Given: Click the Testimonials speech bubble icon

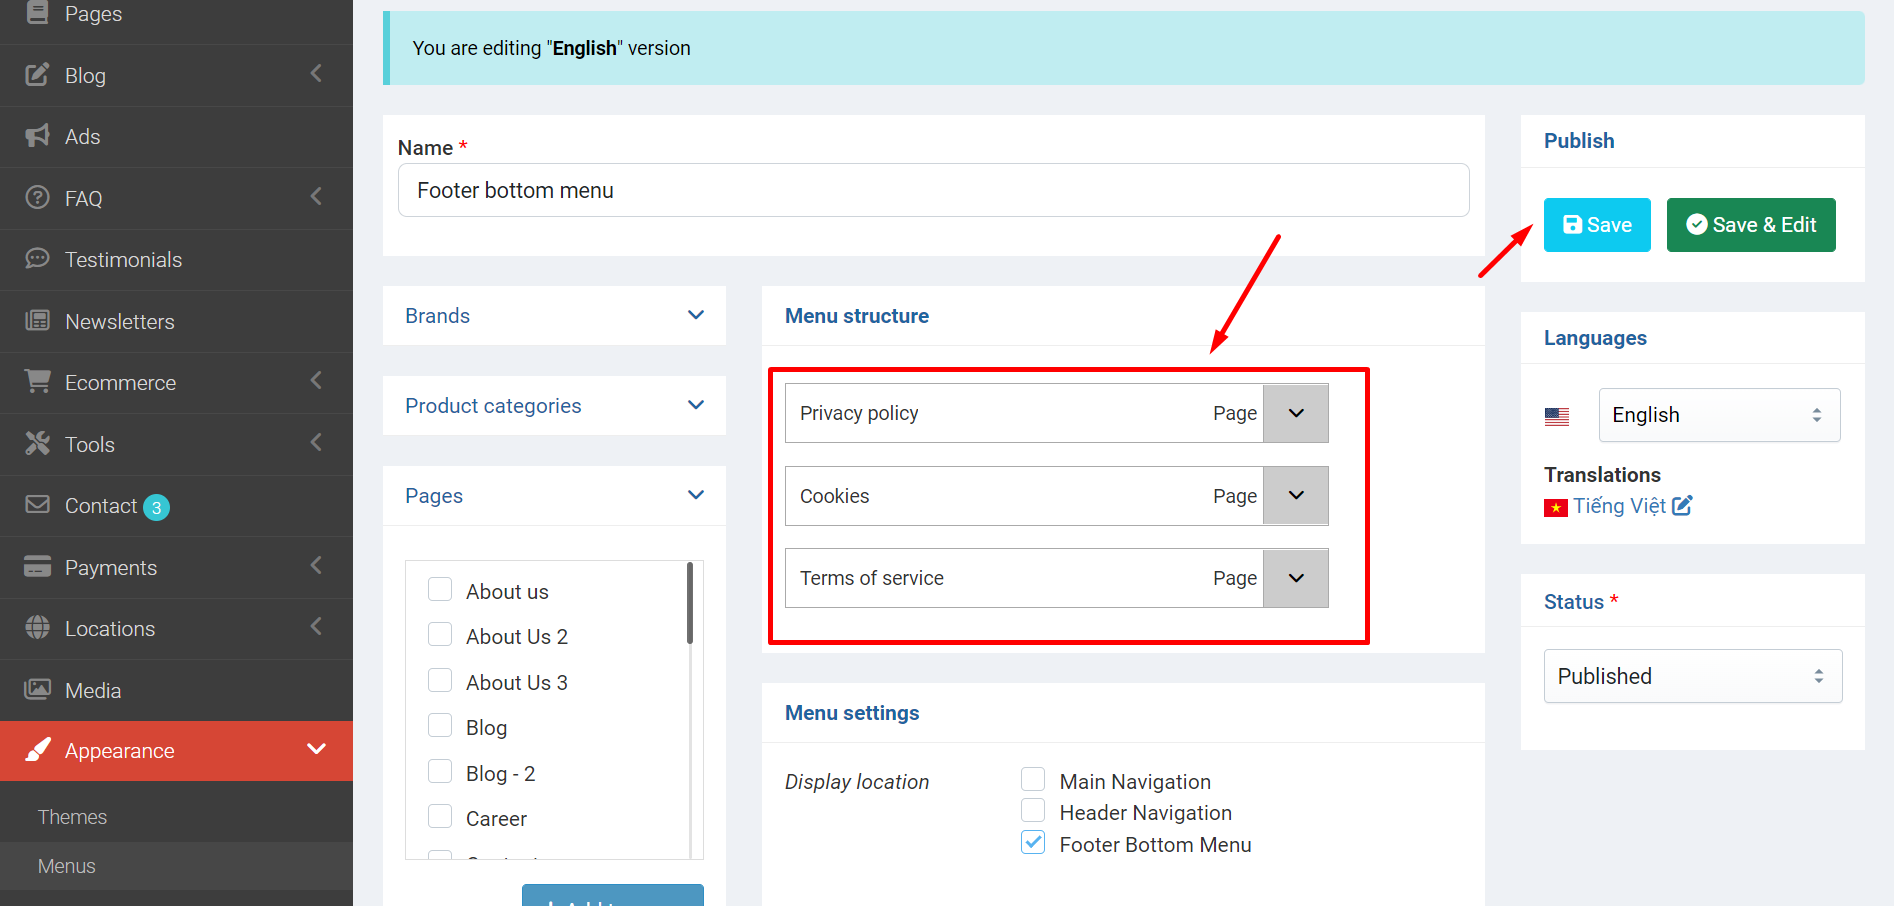Looking at the screenshot, I should click(x=37, y=259).
